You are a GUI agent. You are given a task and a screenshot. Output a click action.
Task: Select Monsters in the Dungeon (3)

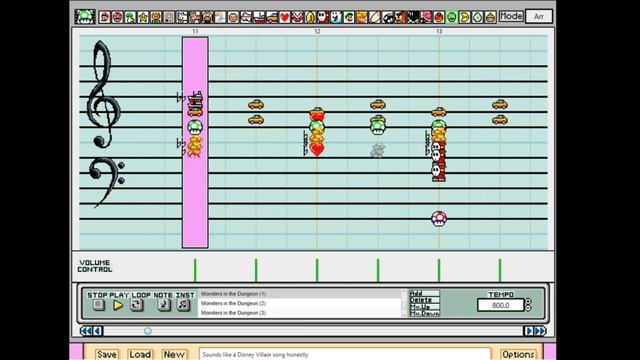tap(300, 313)
